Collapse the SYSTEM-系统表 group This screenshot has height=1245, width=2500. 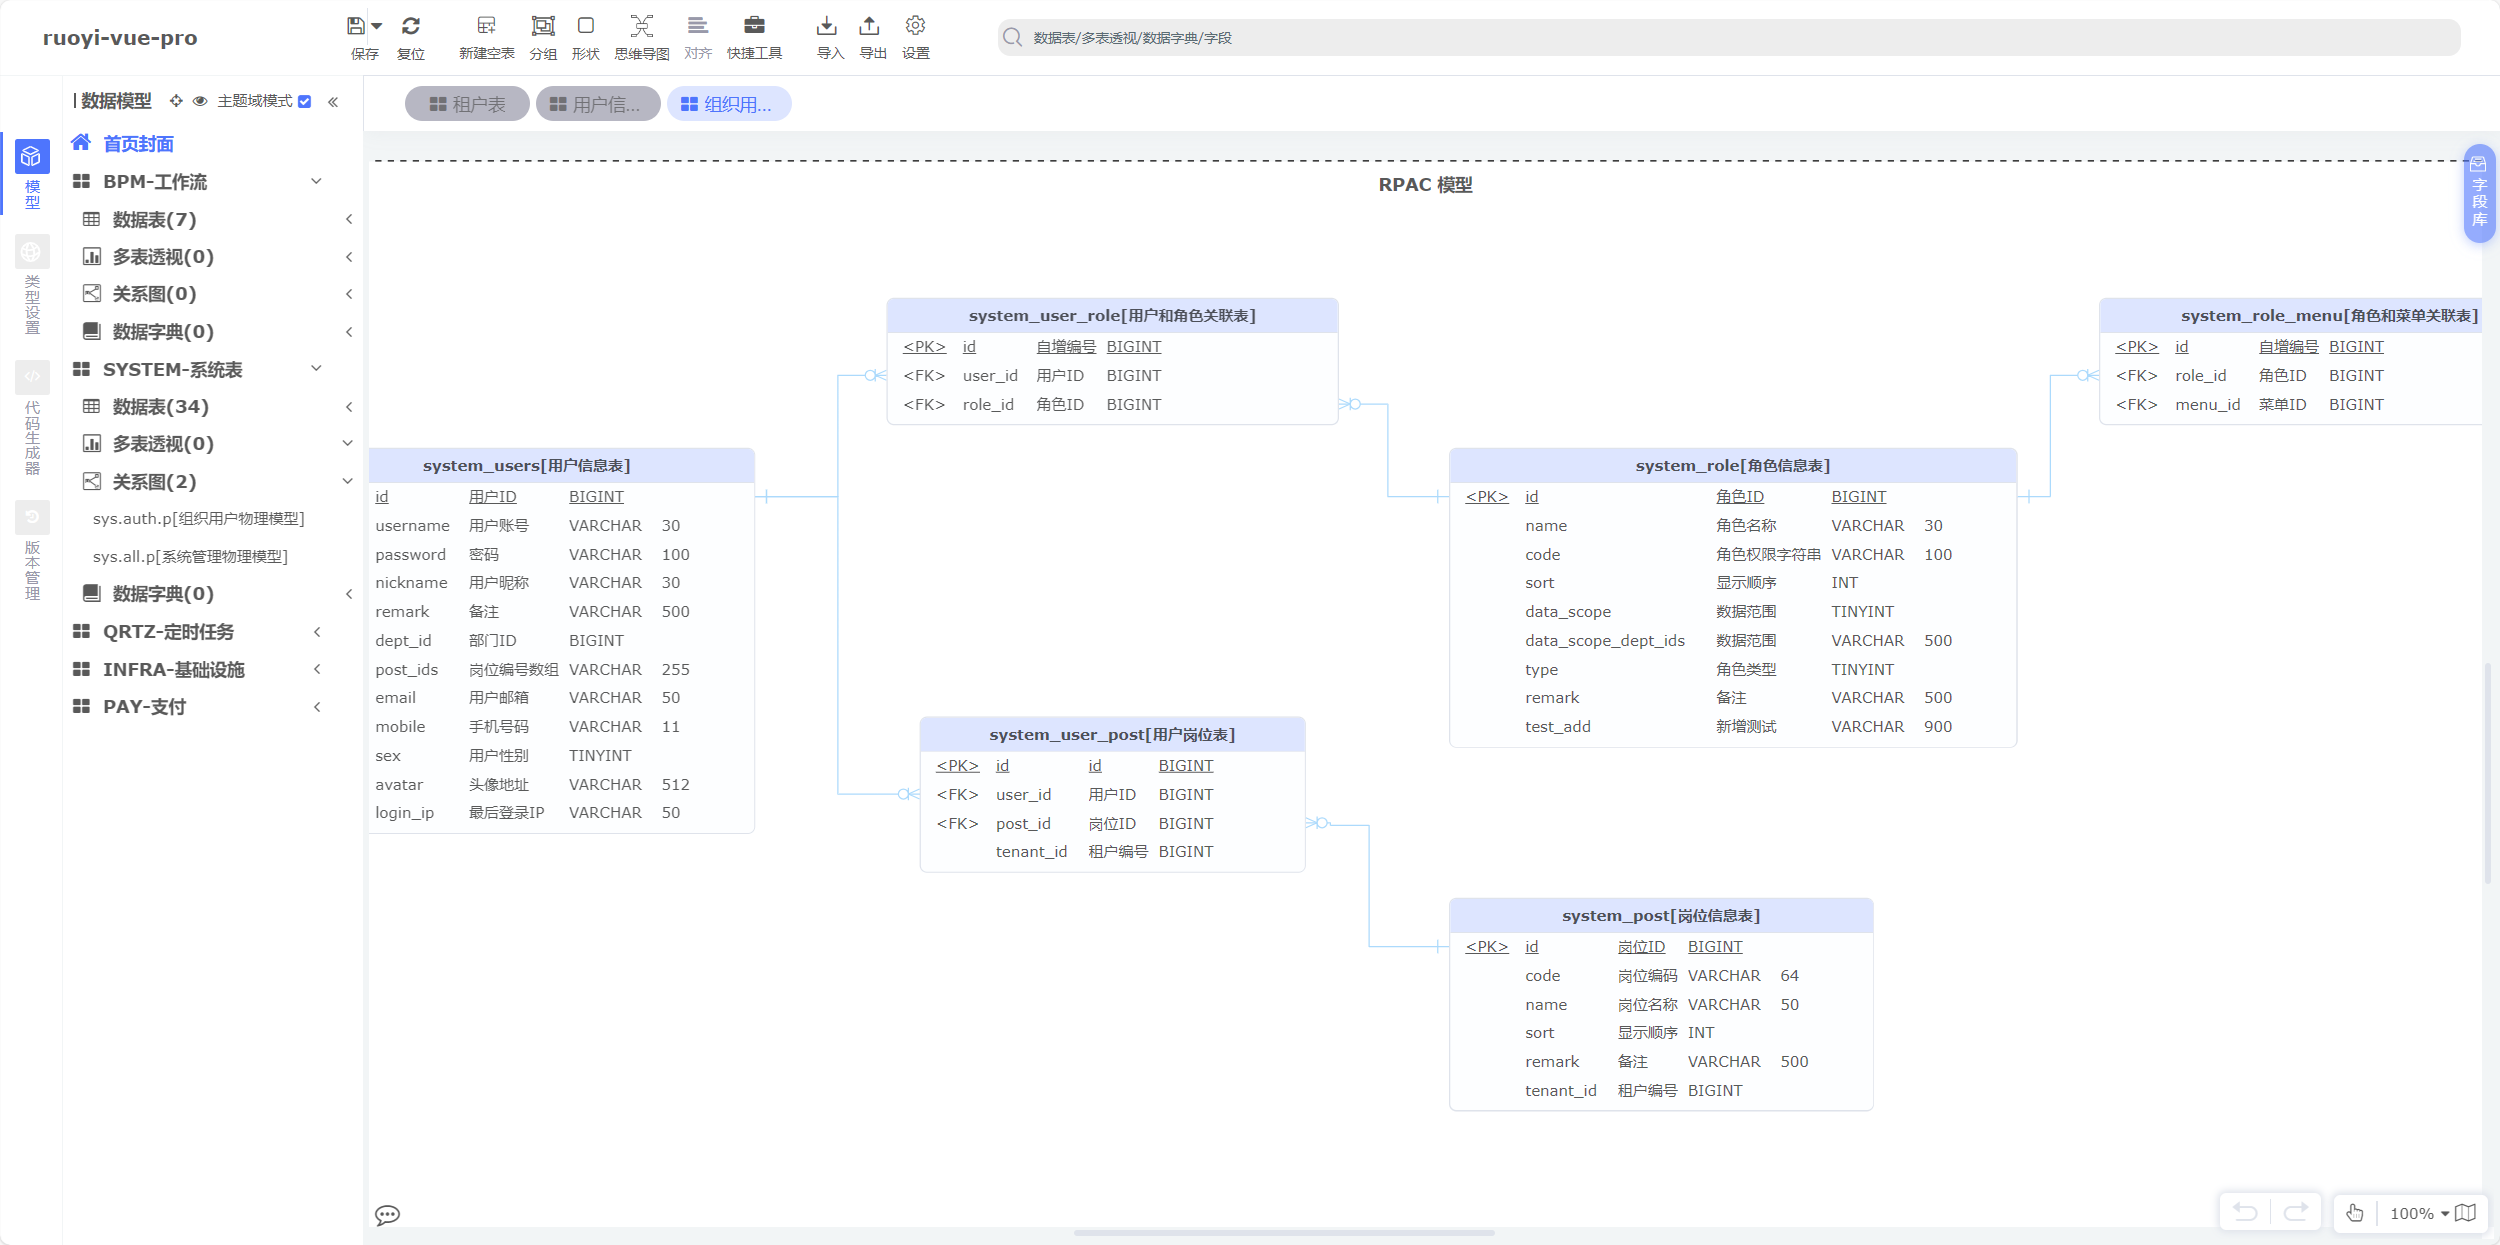point(316,369)
